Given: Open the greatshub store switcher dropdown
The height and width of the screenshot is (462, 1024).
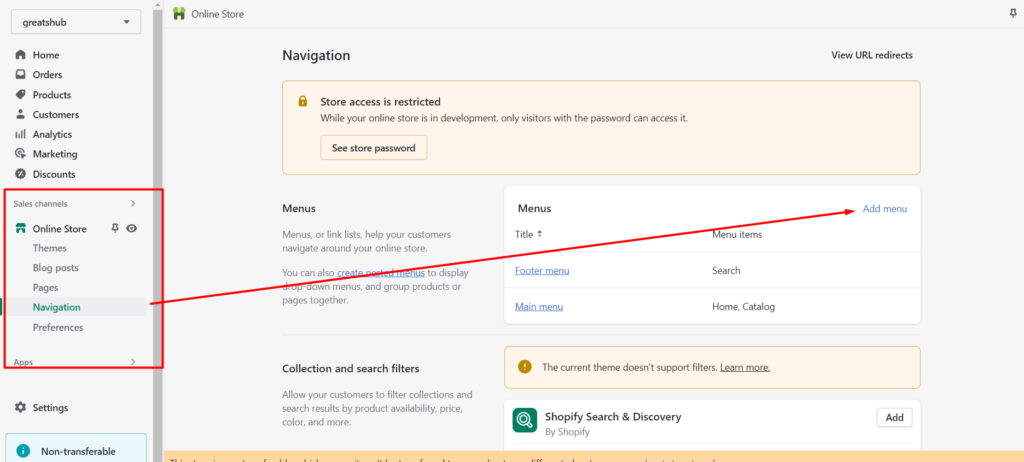Looking at the screenshot, I should click(x=76, y=22).
